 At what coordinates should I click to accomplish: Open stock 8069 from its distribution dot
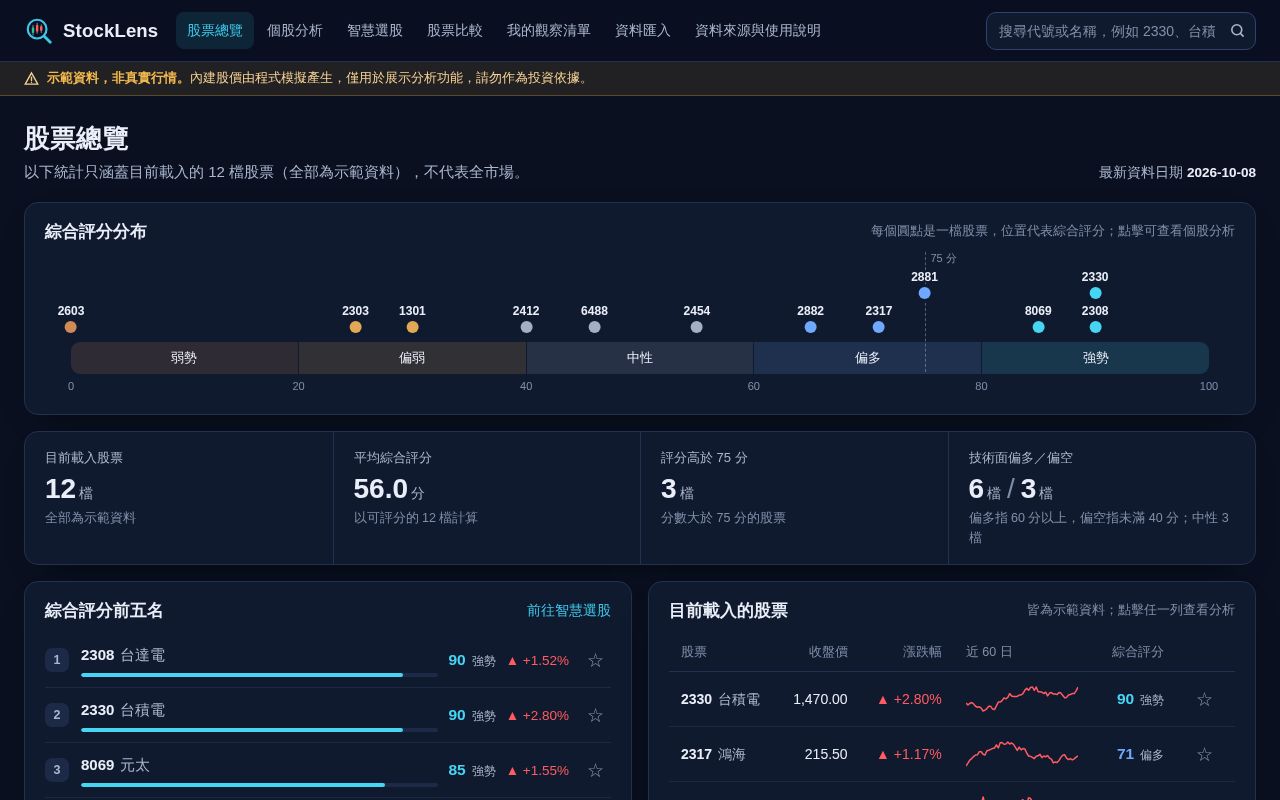(x=1038, y=327)
